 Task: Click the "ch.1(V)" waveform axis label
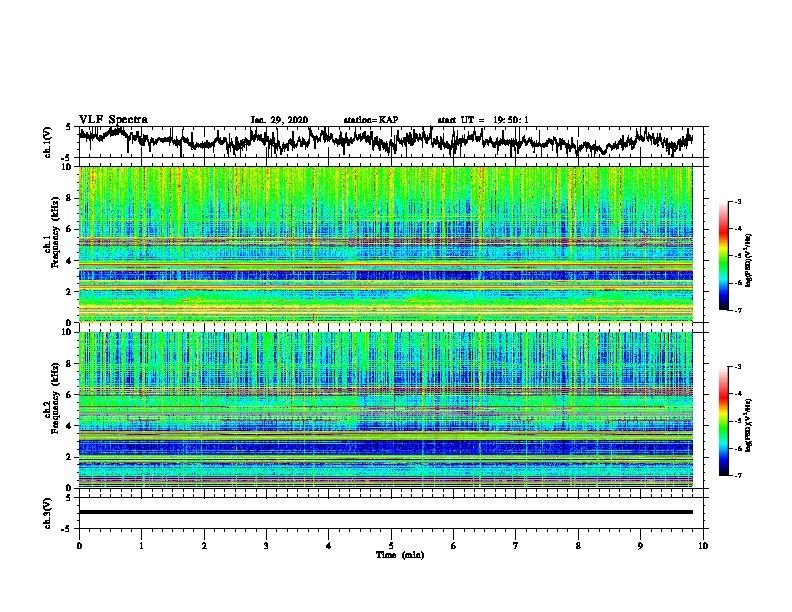click(48, 142)
